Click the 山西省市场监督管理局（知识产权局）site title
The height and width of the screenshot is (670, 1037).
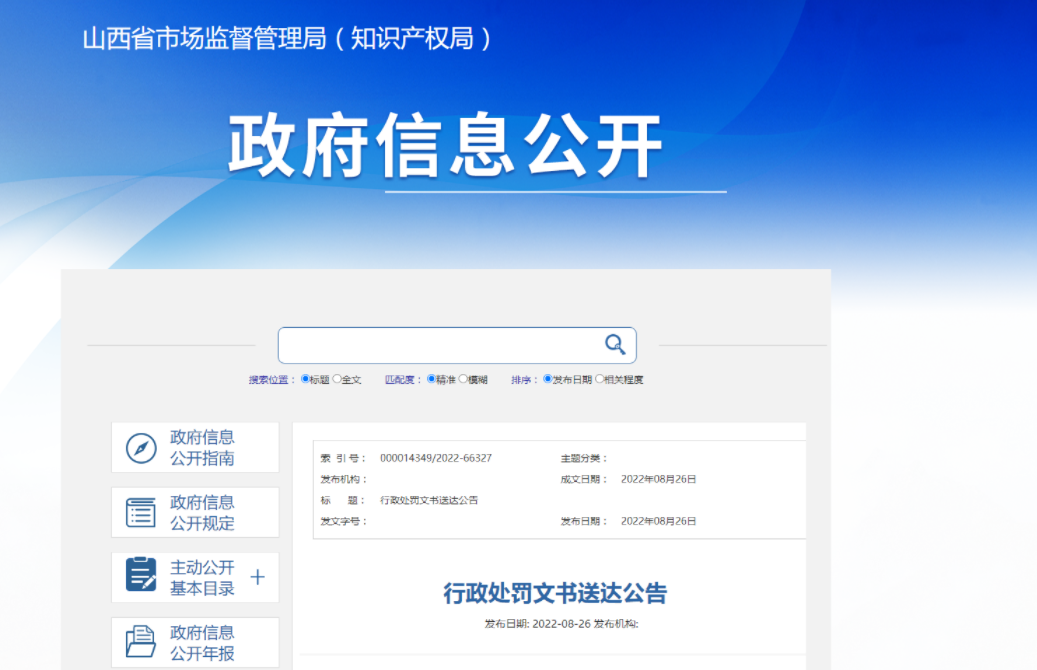pyautogui.click(x=288, y=38)
